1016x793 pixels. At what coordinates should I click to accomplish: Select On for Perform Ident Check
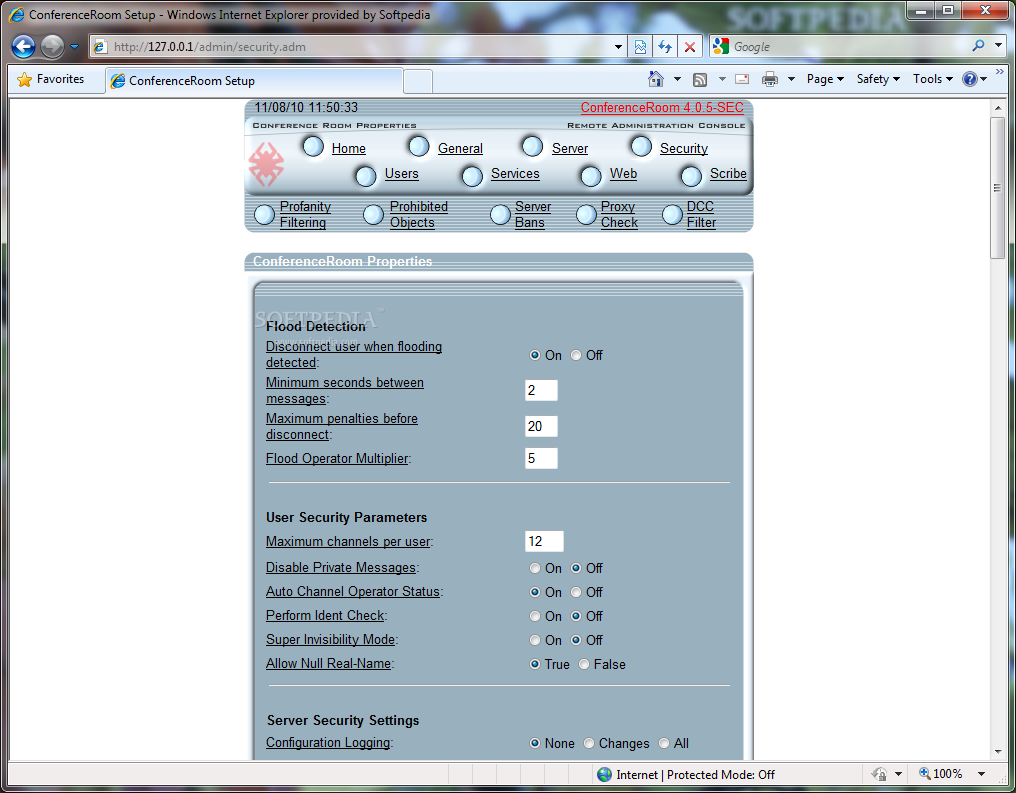[535, 616]
